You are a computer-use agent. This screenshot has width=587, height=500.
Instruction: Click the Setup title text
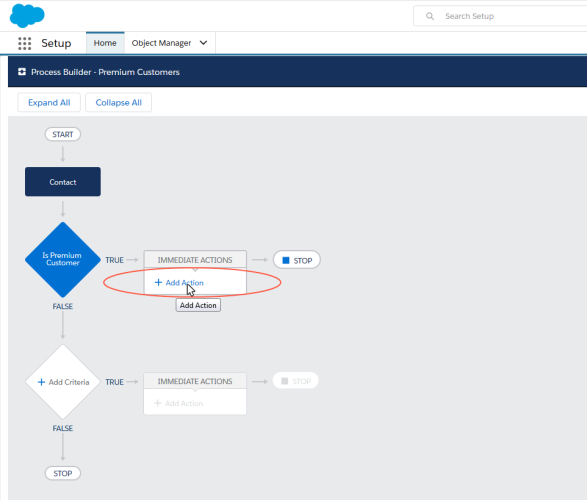tap(56, 43)
